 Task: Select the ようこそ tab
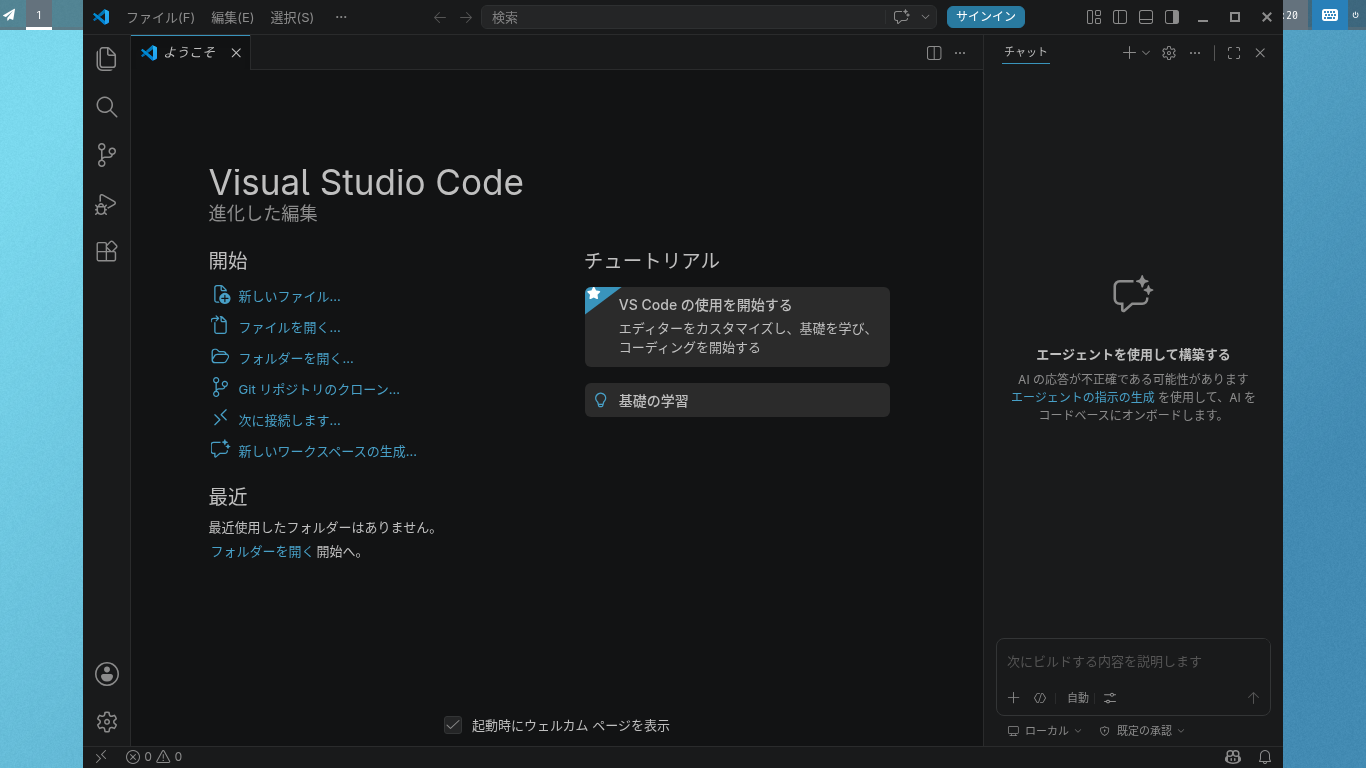(190, 53)
